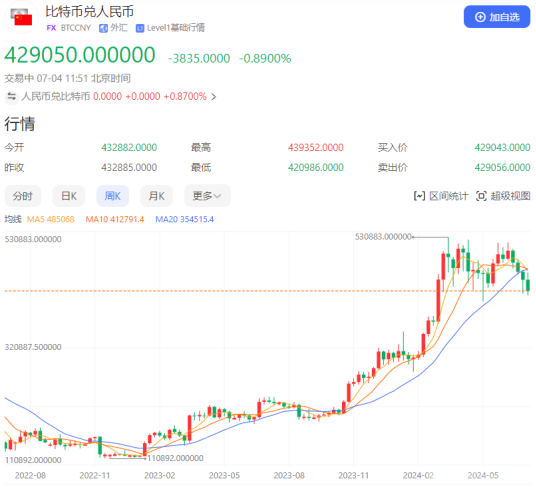Switch to the 分时 chart tab

23,196
